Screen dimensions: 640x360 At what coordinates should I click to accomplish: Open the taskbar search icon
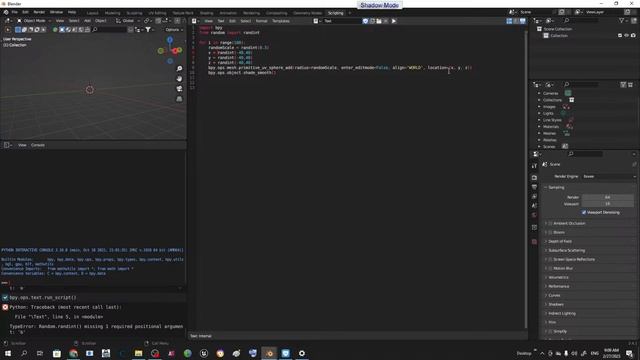pyautogui.click(x=24, y=353)
